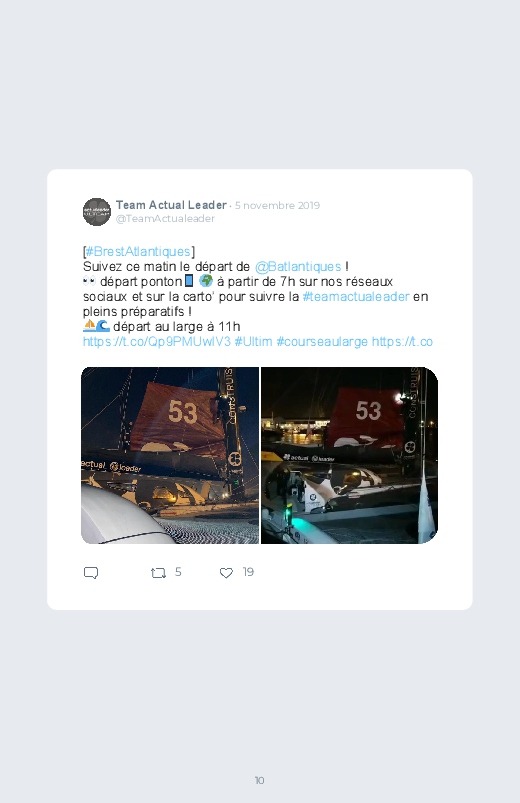Open the @Batlantiques mention
520x803 pixels.
[x=298, y=267]
